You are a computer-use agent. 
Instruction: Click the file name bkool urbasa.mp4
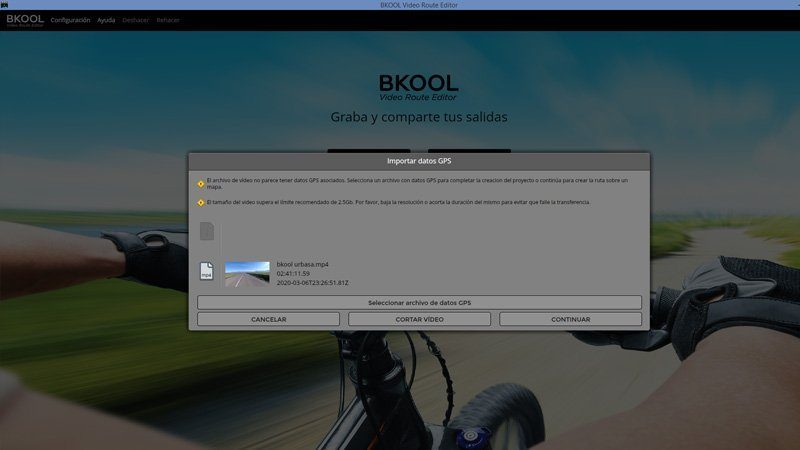303,264
